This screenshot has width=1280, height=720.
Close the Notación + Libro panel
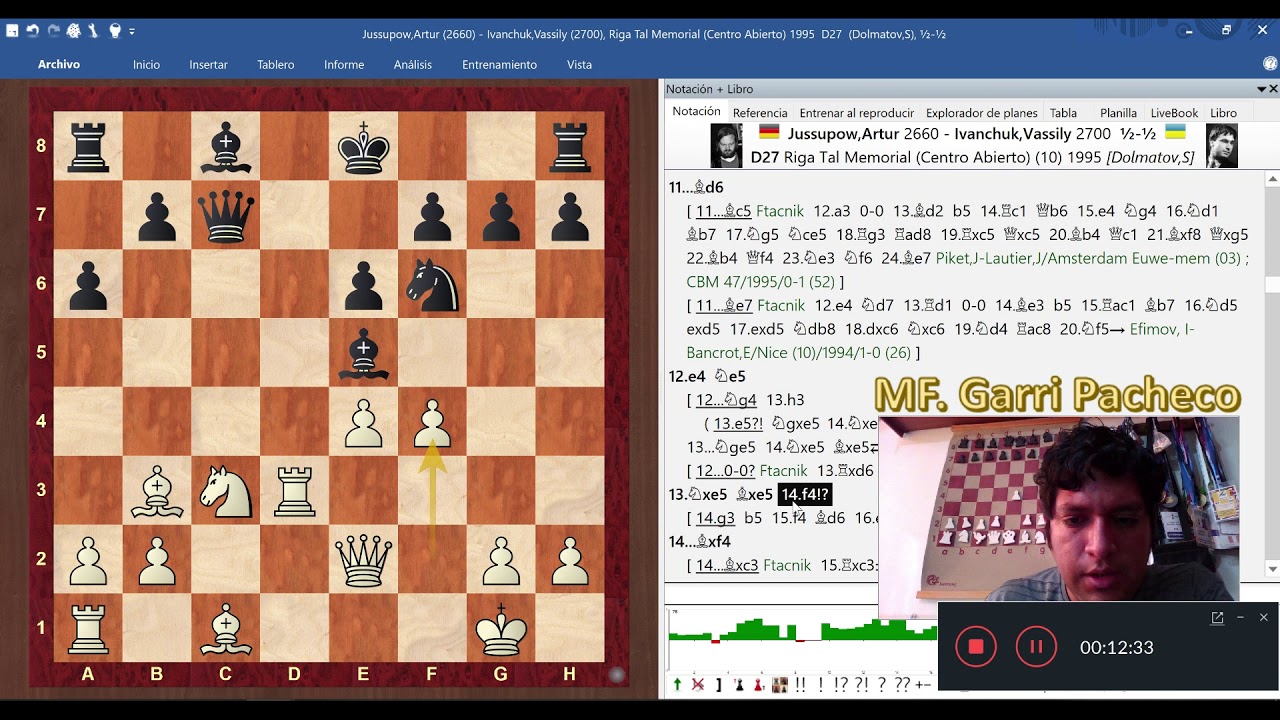coord(1273,89)
